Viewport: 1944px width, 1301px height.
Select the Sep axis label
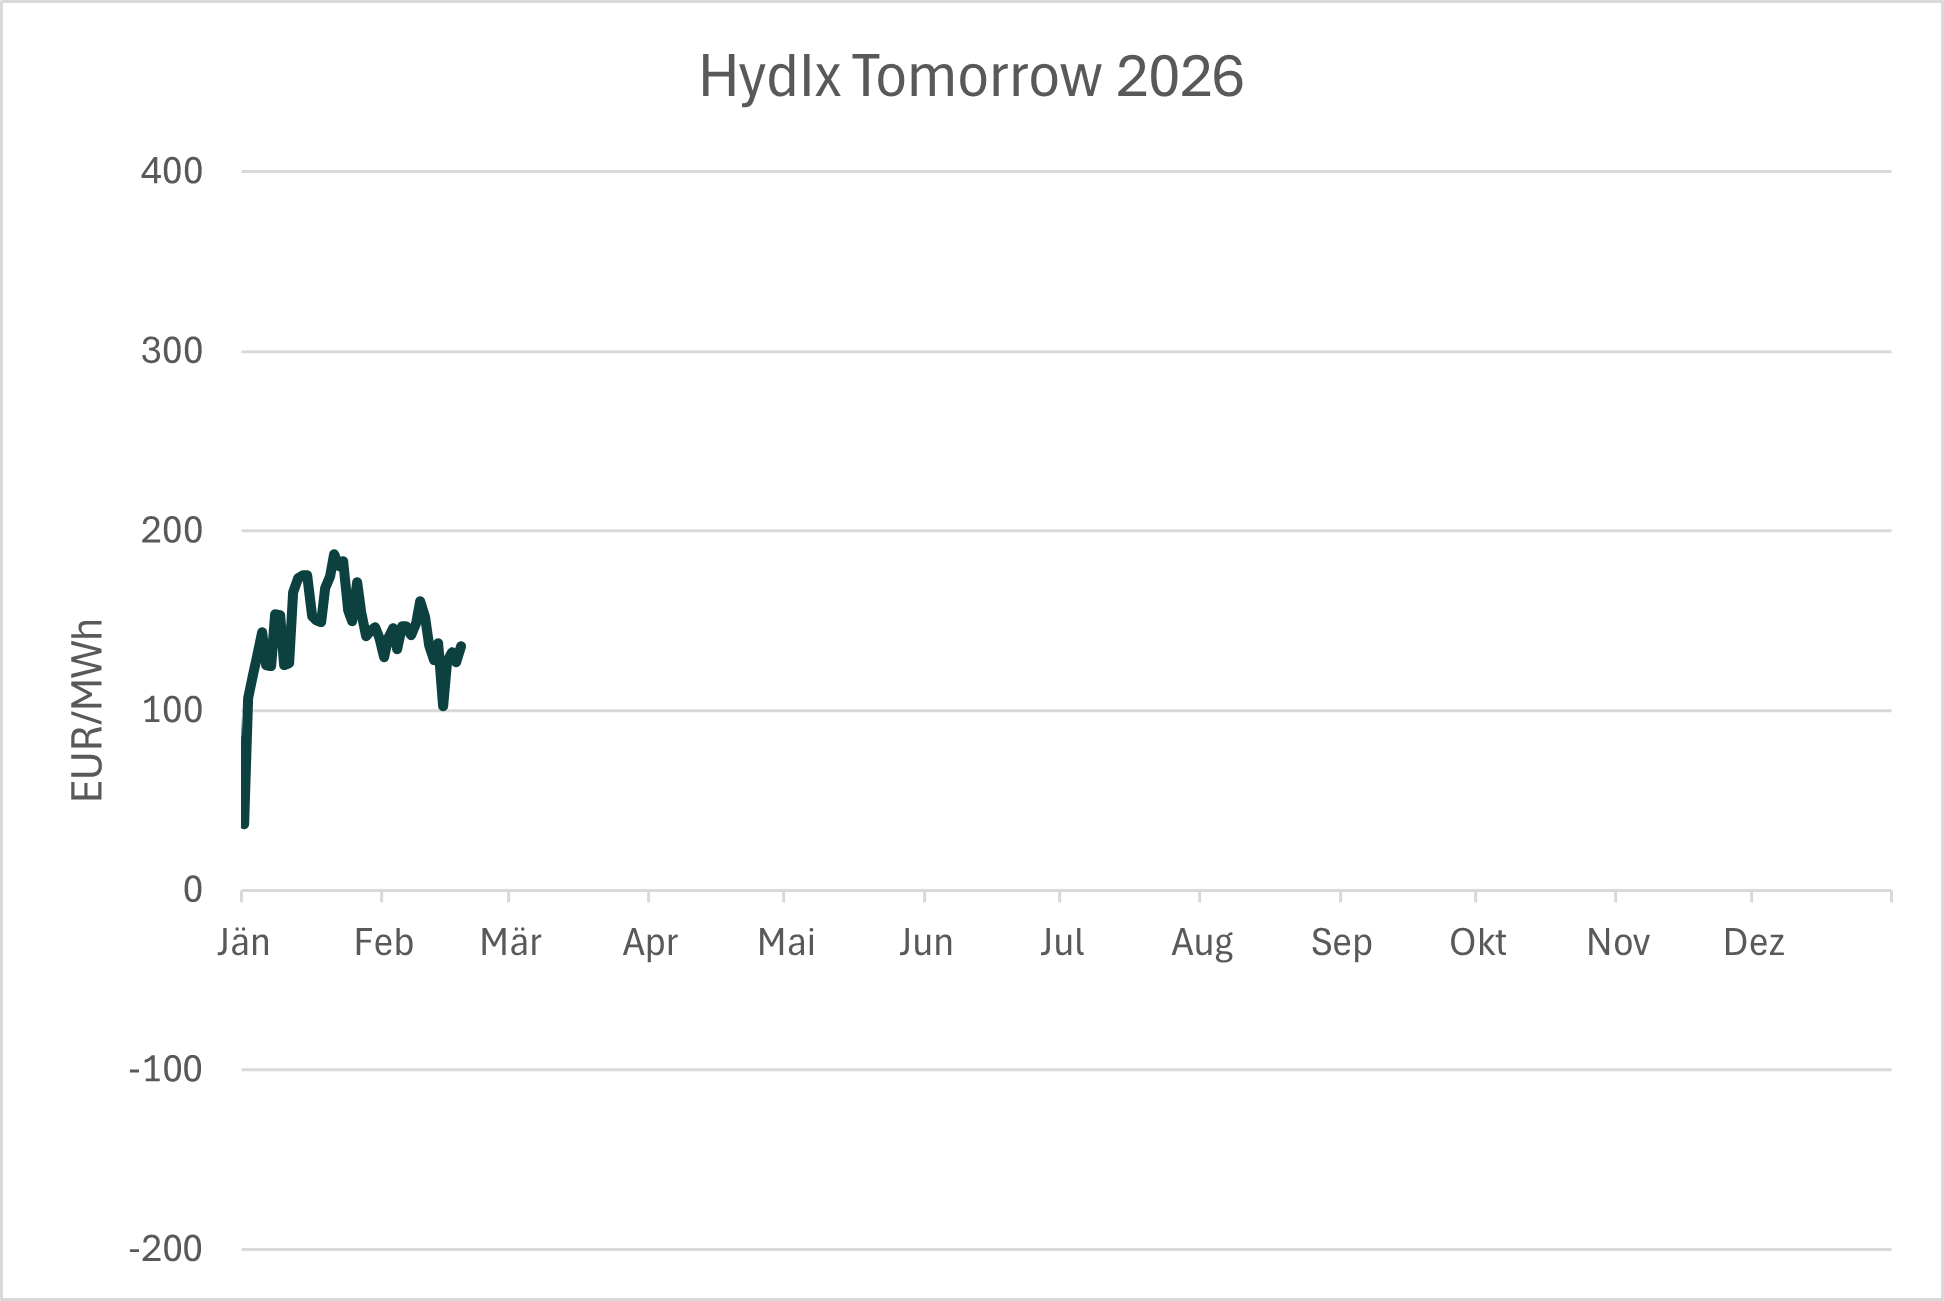click(x=1341, y=942)
